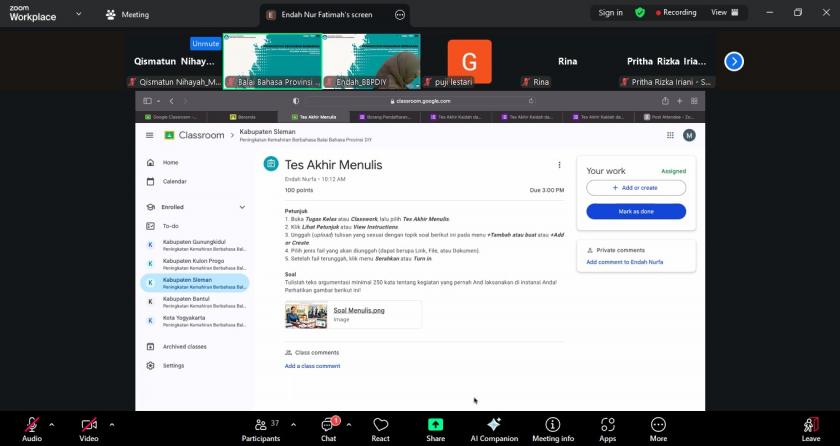
Task: Open the More options menu
Action: [x=657, y=428]
